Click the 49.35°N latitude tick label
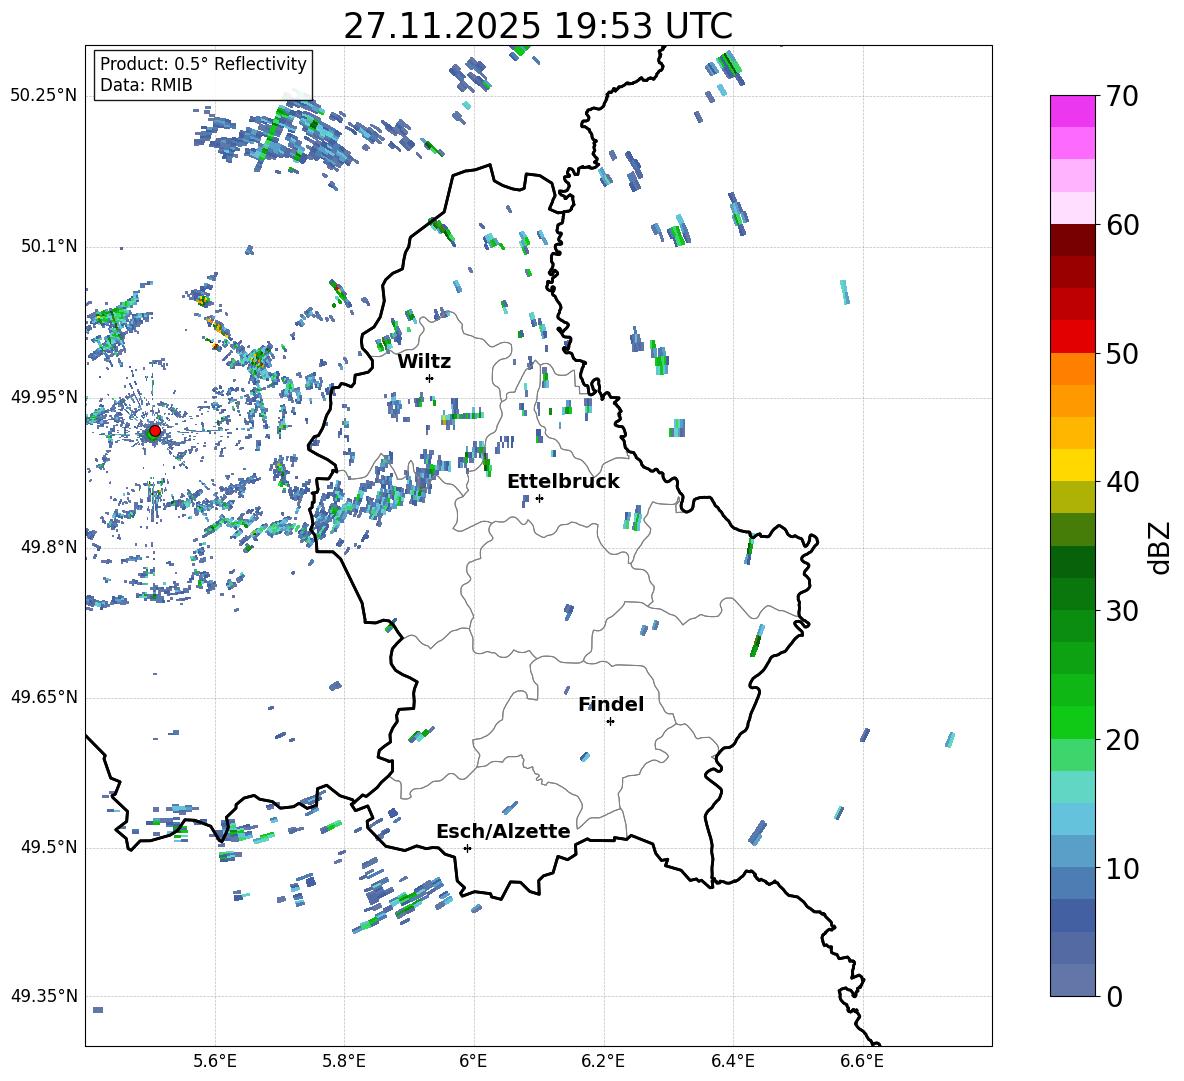1184x1081 pixels. (x=44, y=996)
